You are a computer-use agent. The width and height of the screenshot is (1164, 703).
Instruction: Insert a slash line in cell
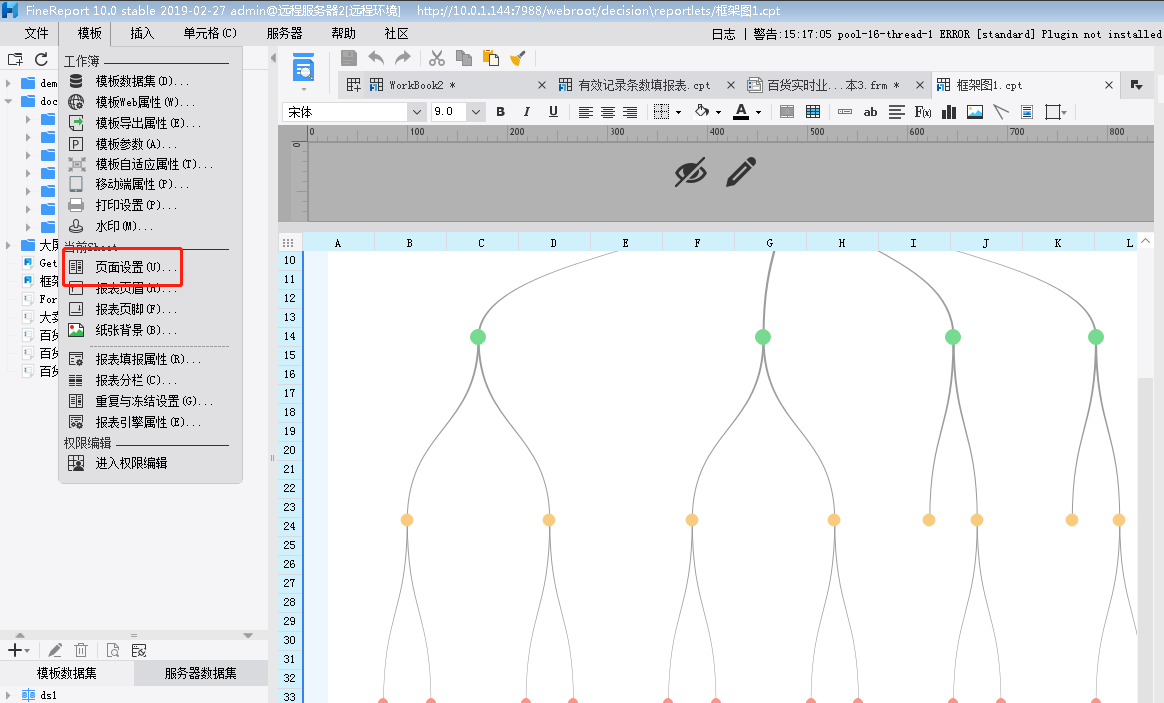pyautogui.click(x=1001, y=112)
